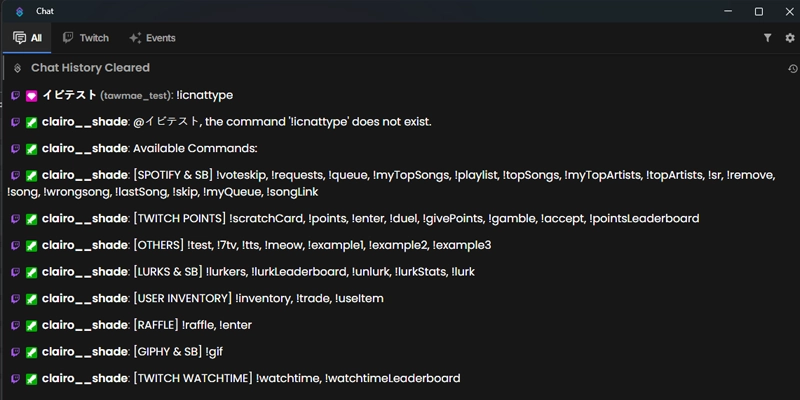Viewport: 800px width, 400px height.
Task: Click the pink heart badge beside イビテスト
Action: pyautogui.click(x=32, y=95)
